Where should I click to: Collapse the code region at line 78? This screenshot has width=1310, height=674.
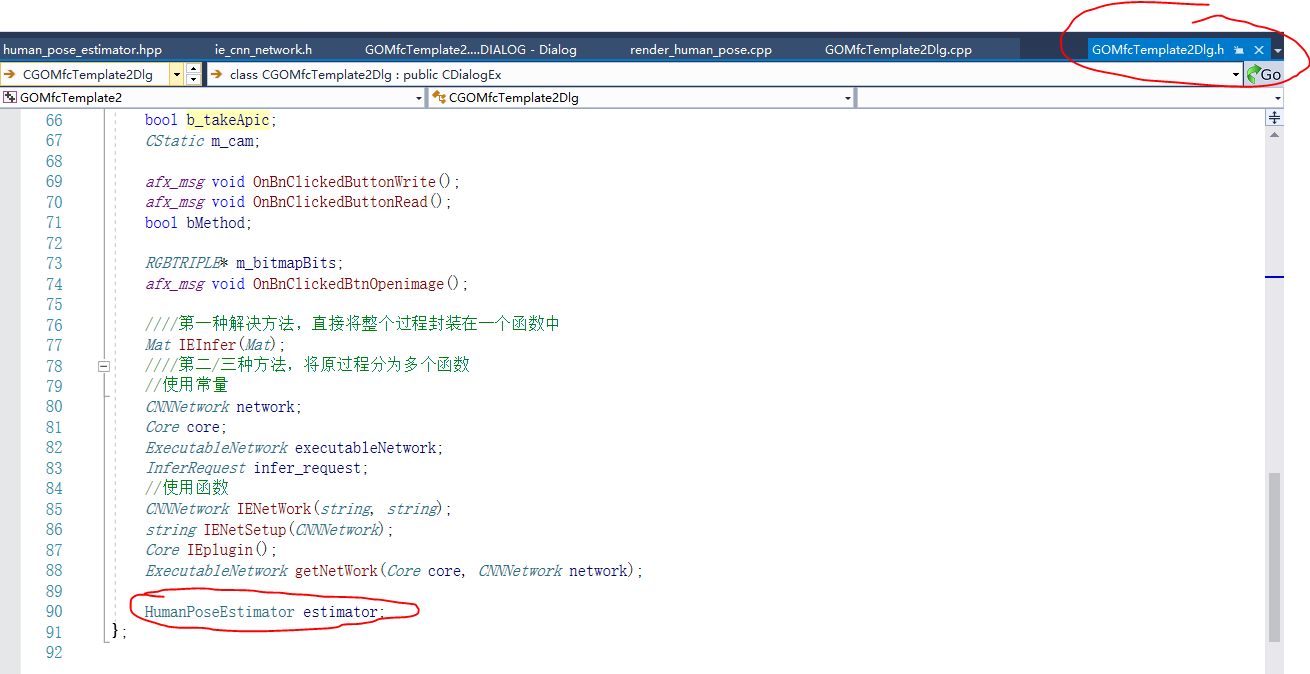click(x=103, y=366)
